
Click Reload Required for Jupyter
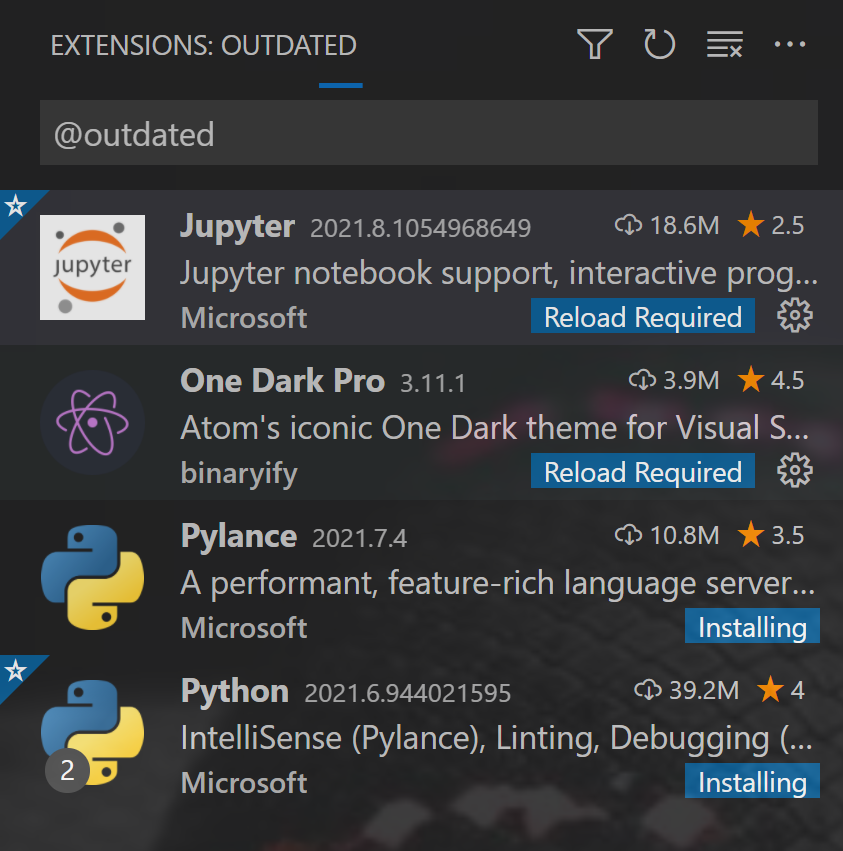[642, 316]
